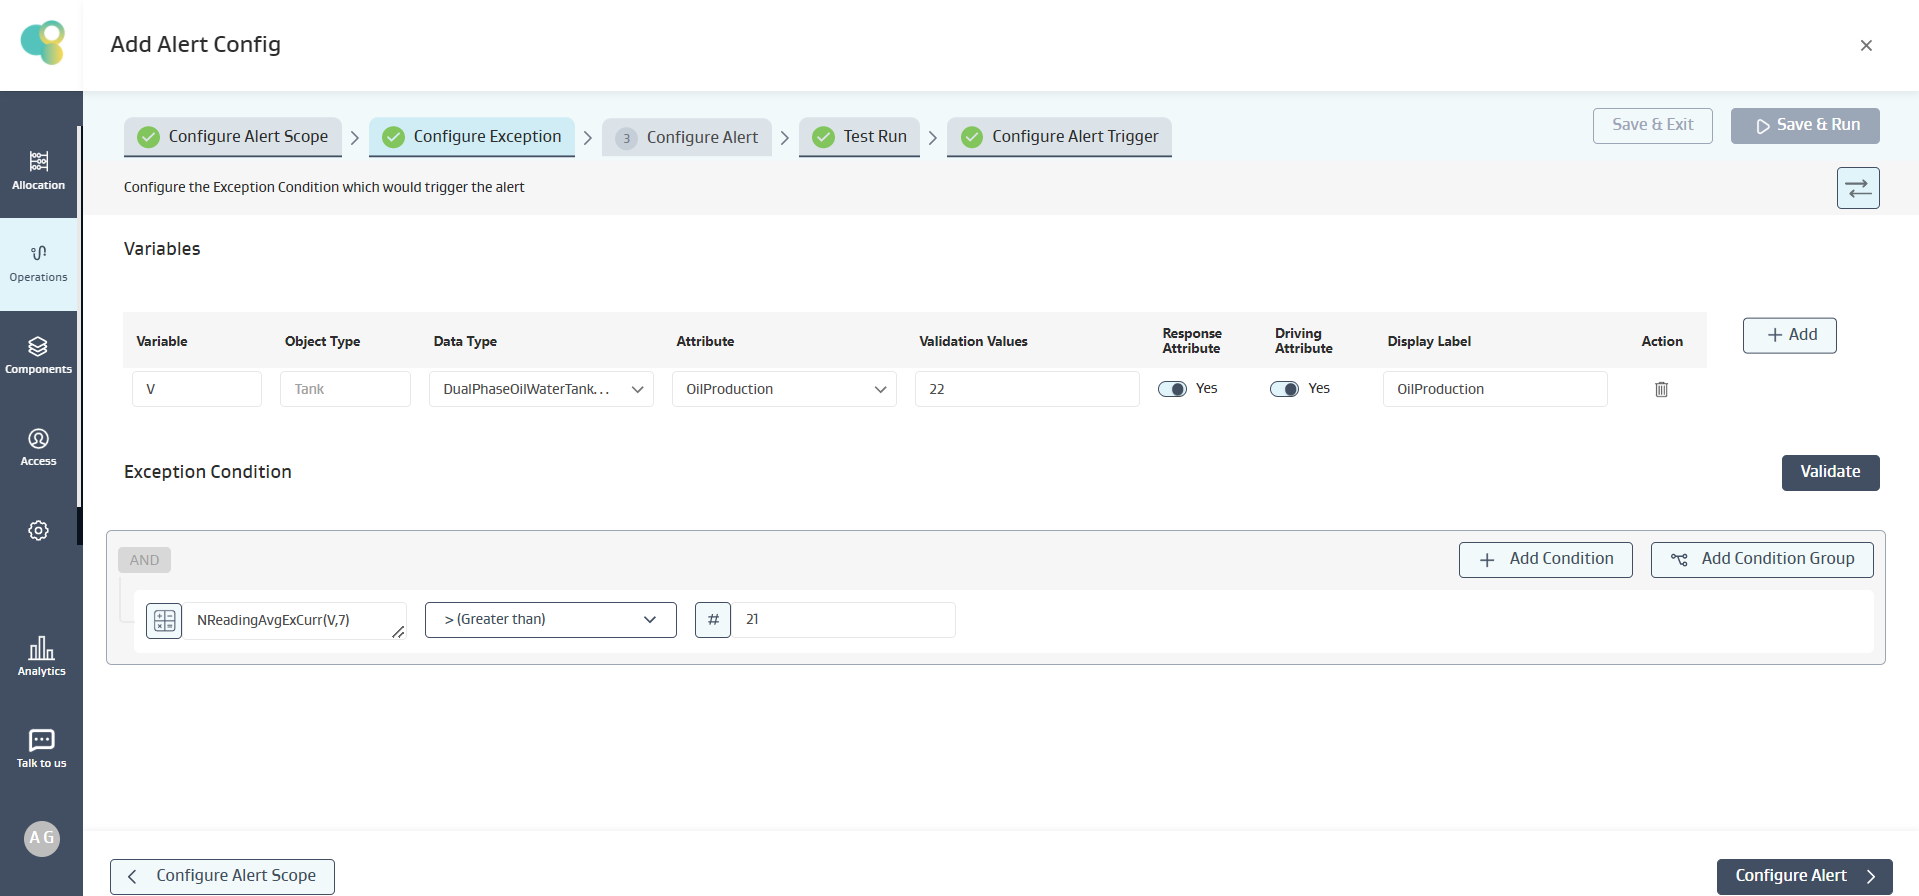Open the expression calculator icon in the condition row
Viewport: 1919px width, 896px height.
click(164, 621)
